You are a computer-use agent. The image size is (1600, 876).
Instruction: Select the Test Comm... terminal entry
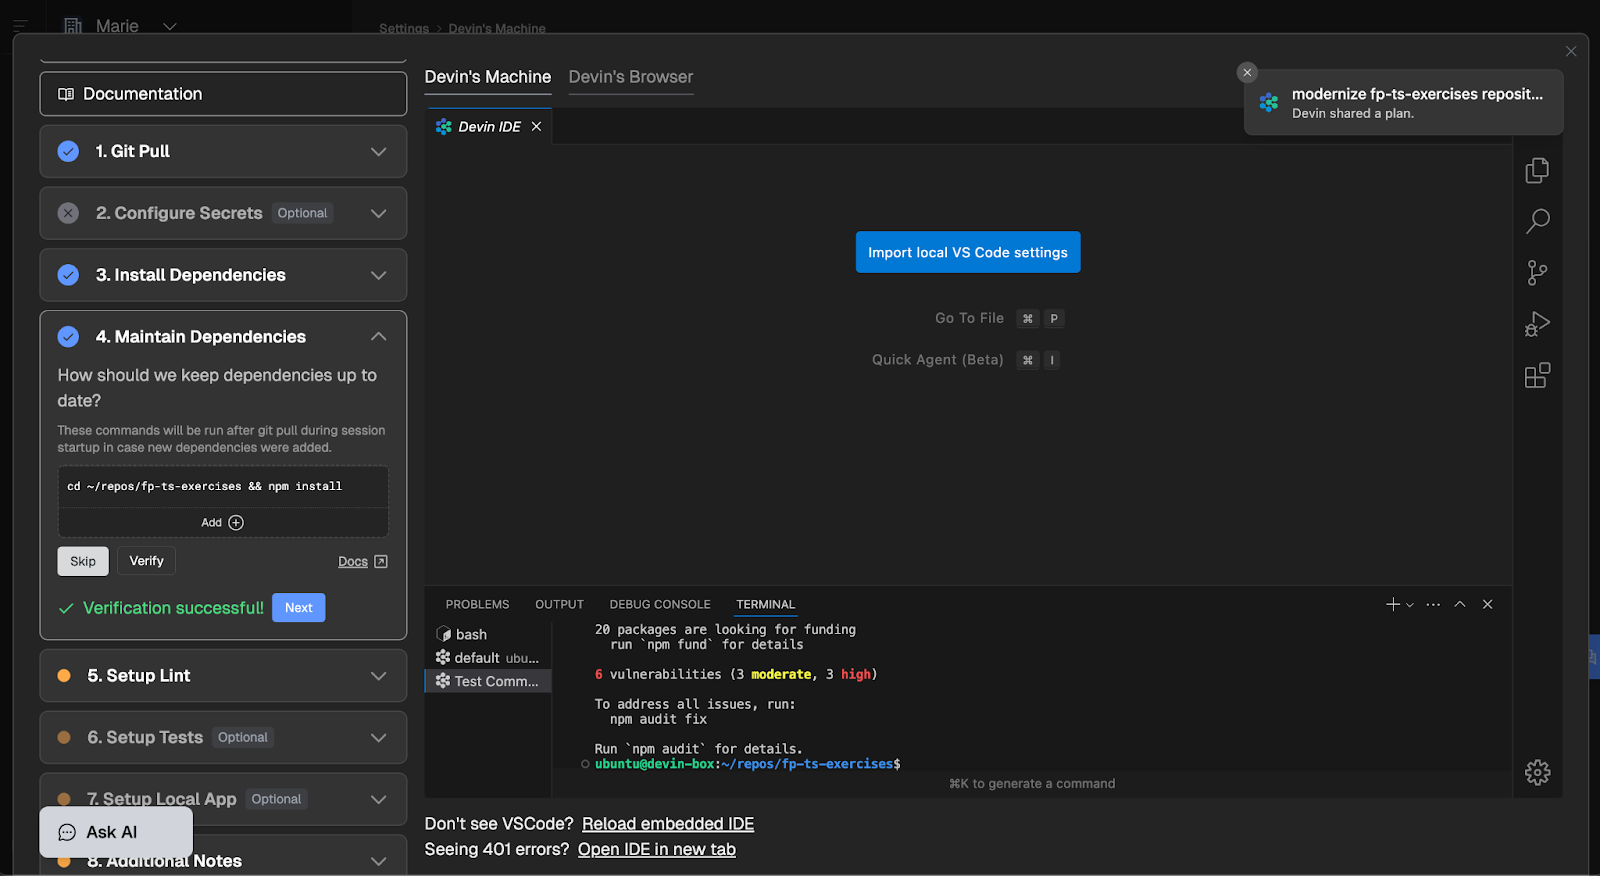click(488, 681)
